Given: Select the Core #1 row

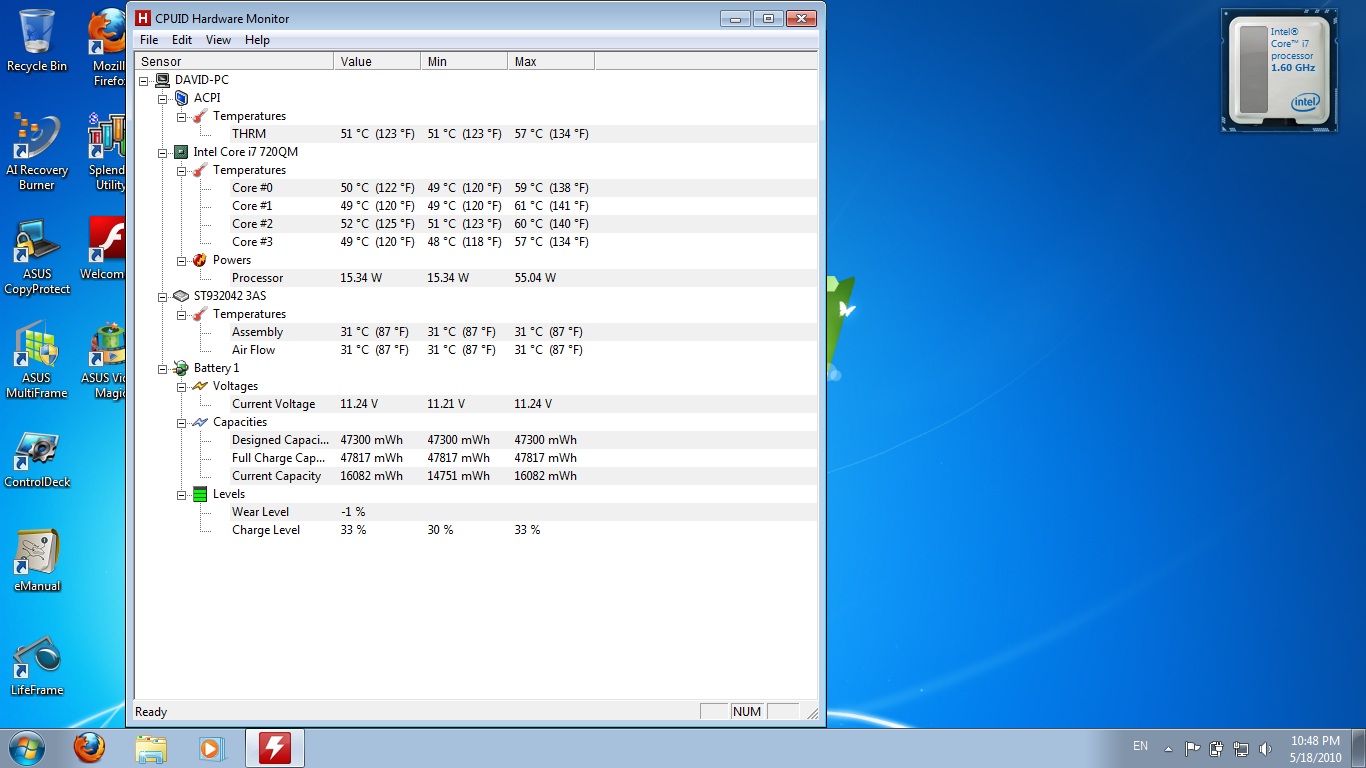Looking at the screenshot, I should pos(476,206).
